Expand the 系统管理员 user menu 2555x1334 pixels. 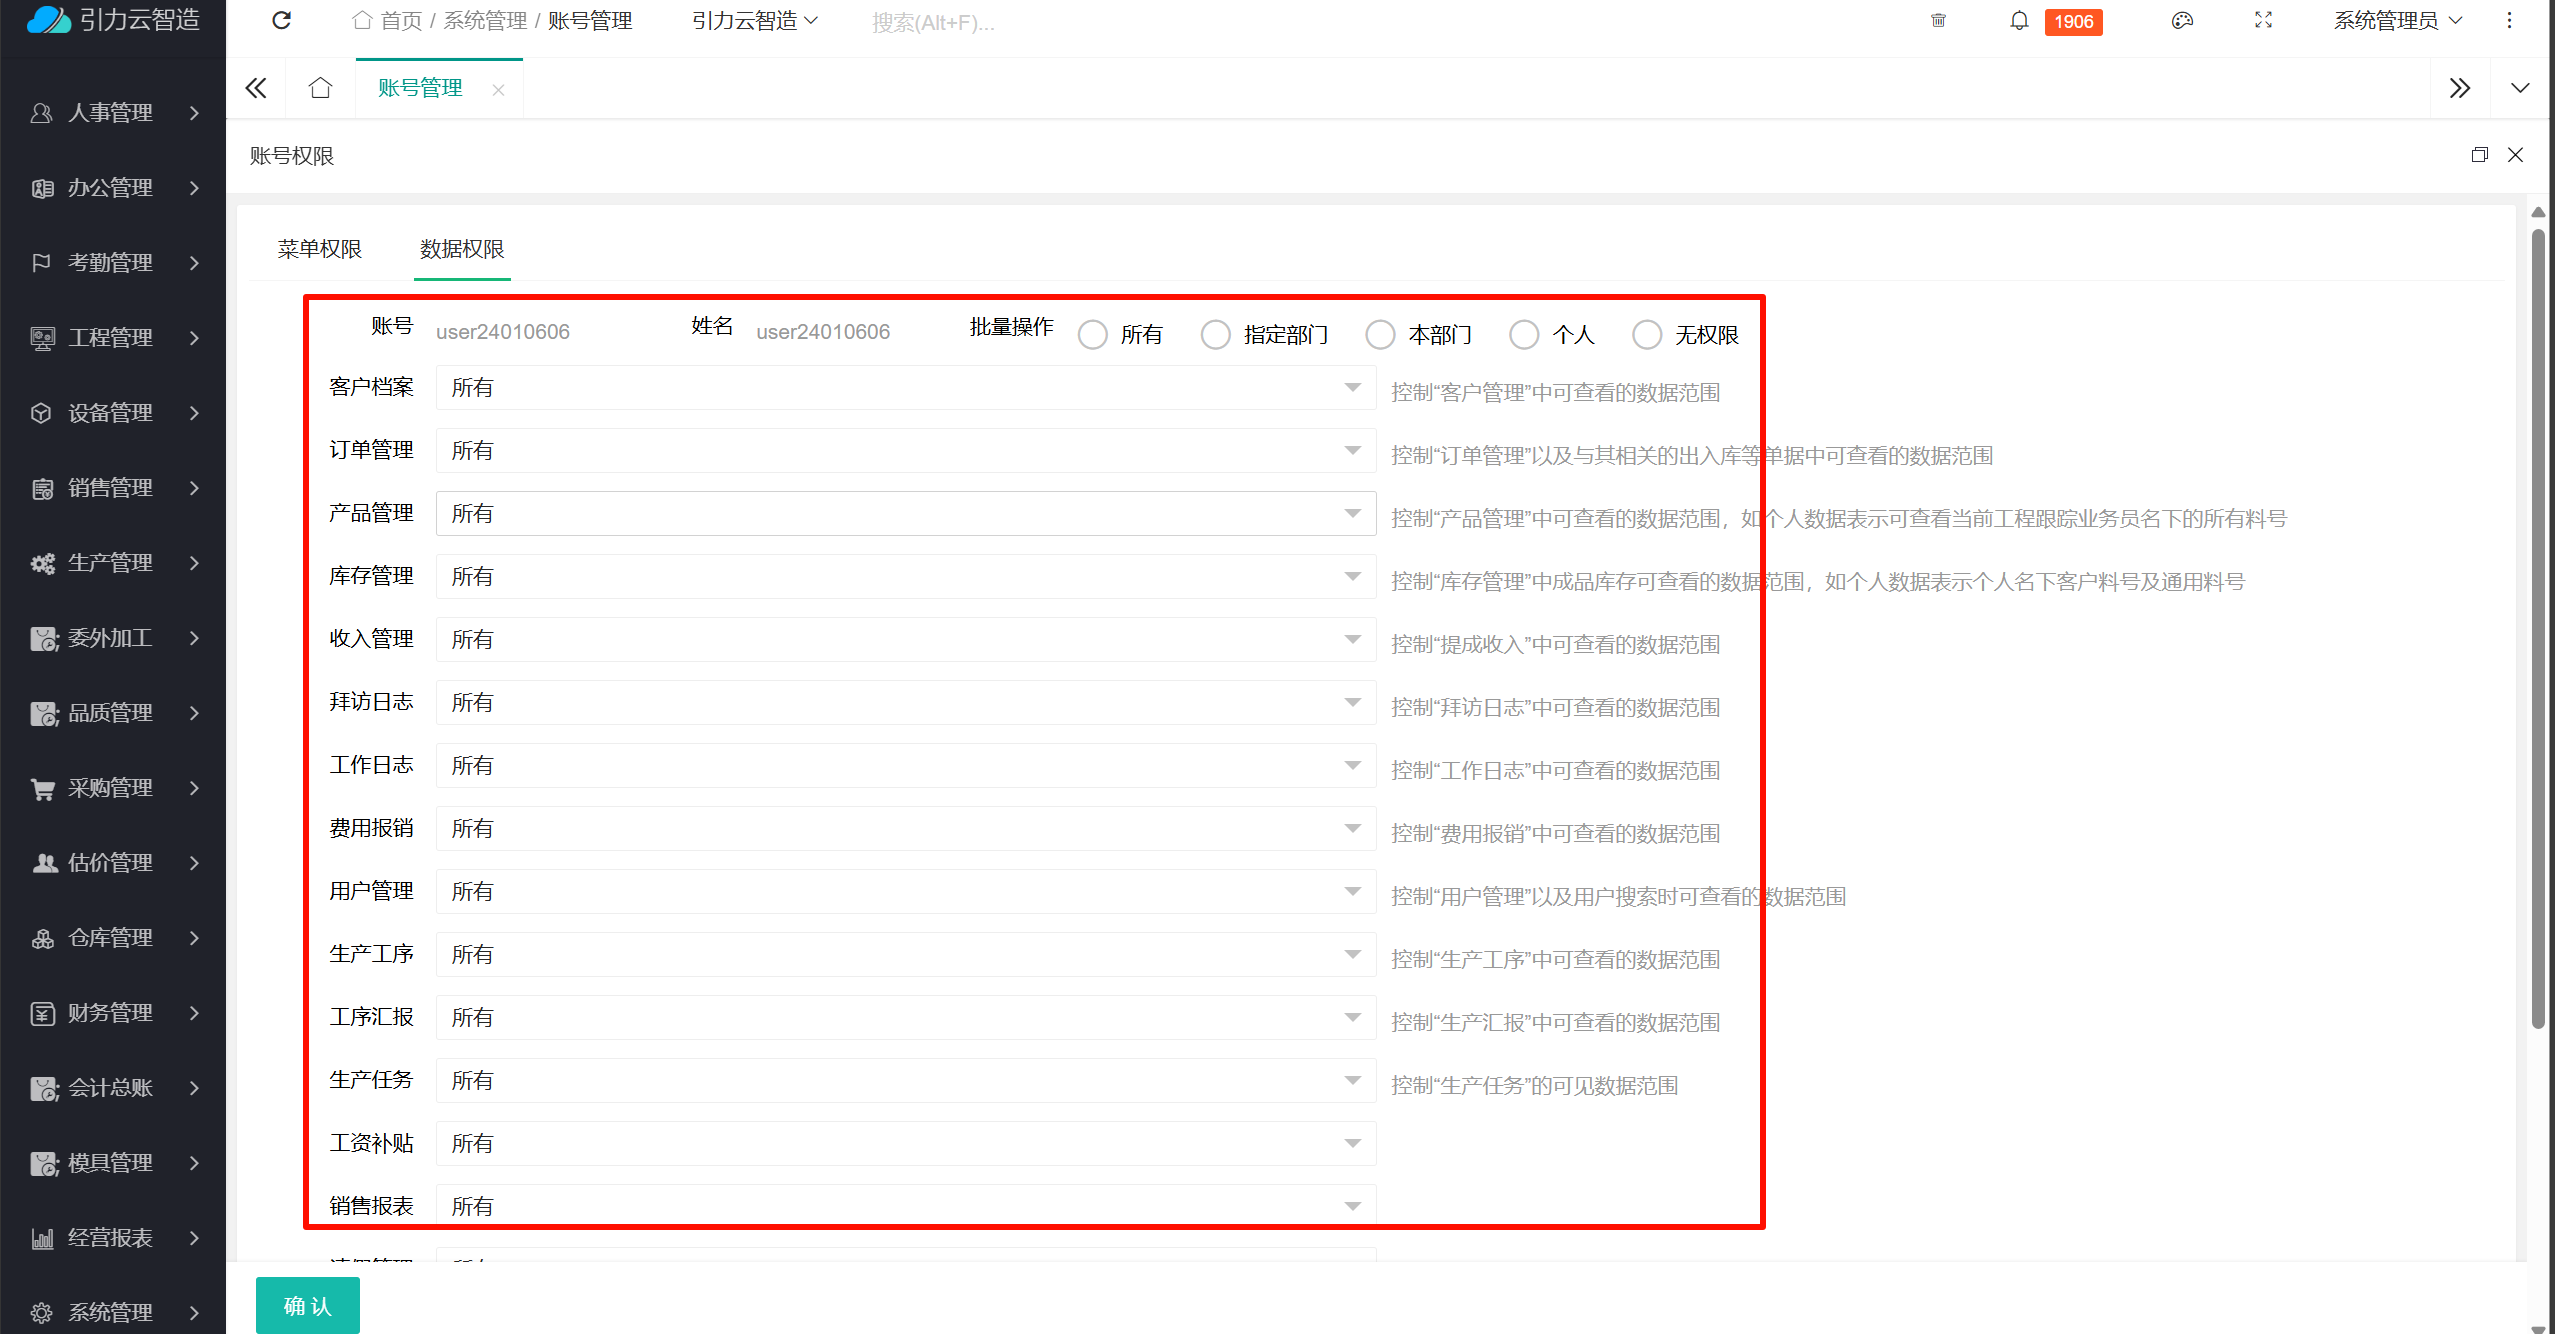pos(2397,21)
